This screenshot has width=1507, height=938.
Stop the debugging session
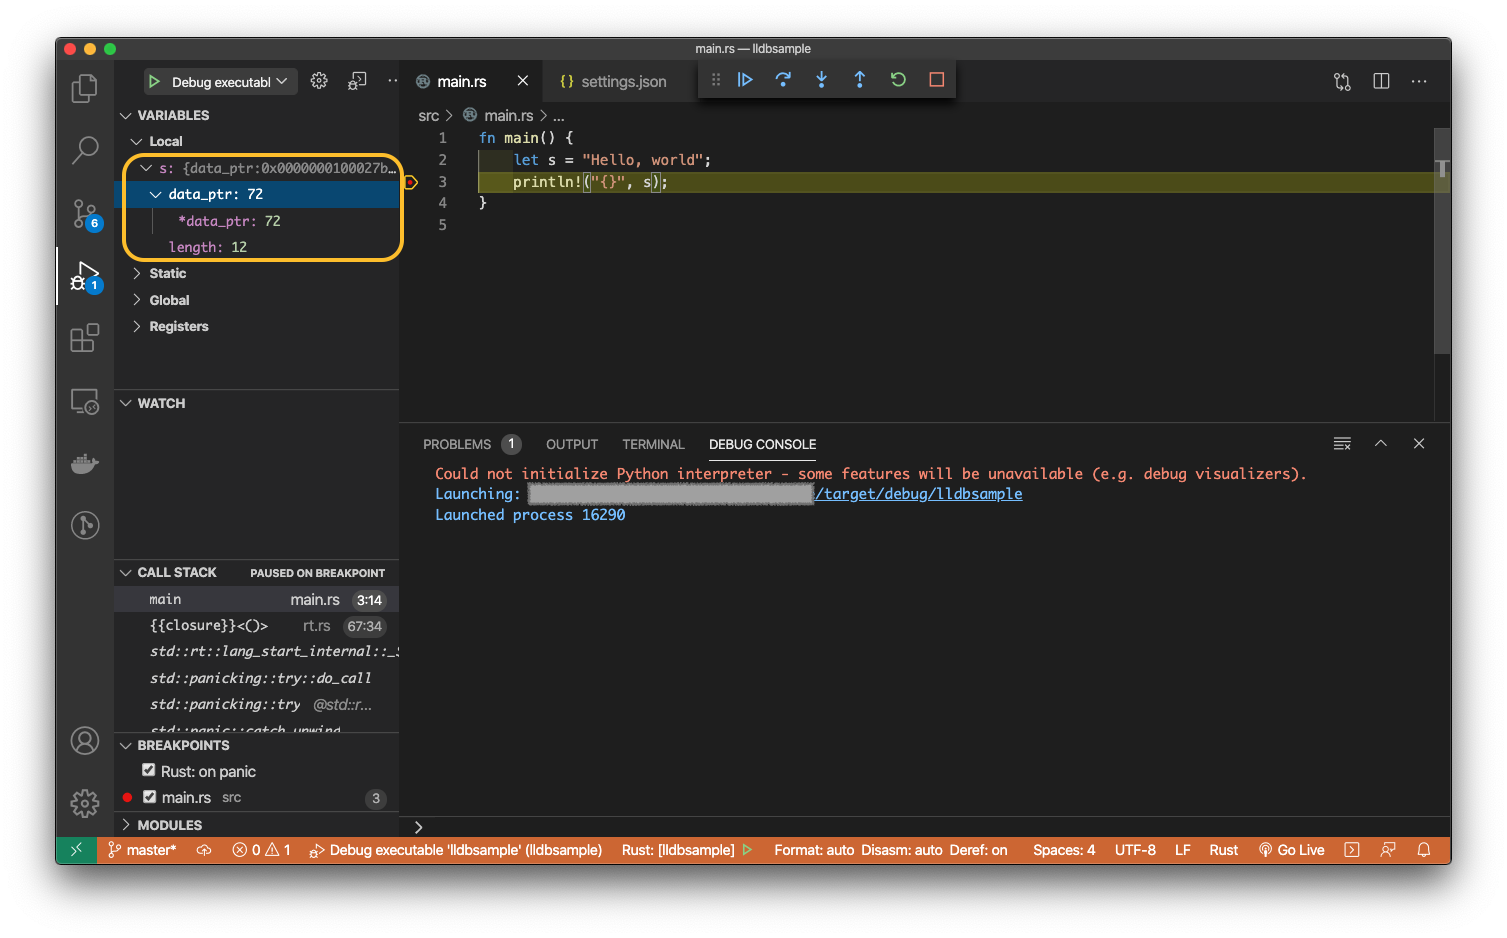[936, 80]
